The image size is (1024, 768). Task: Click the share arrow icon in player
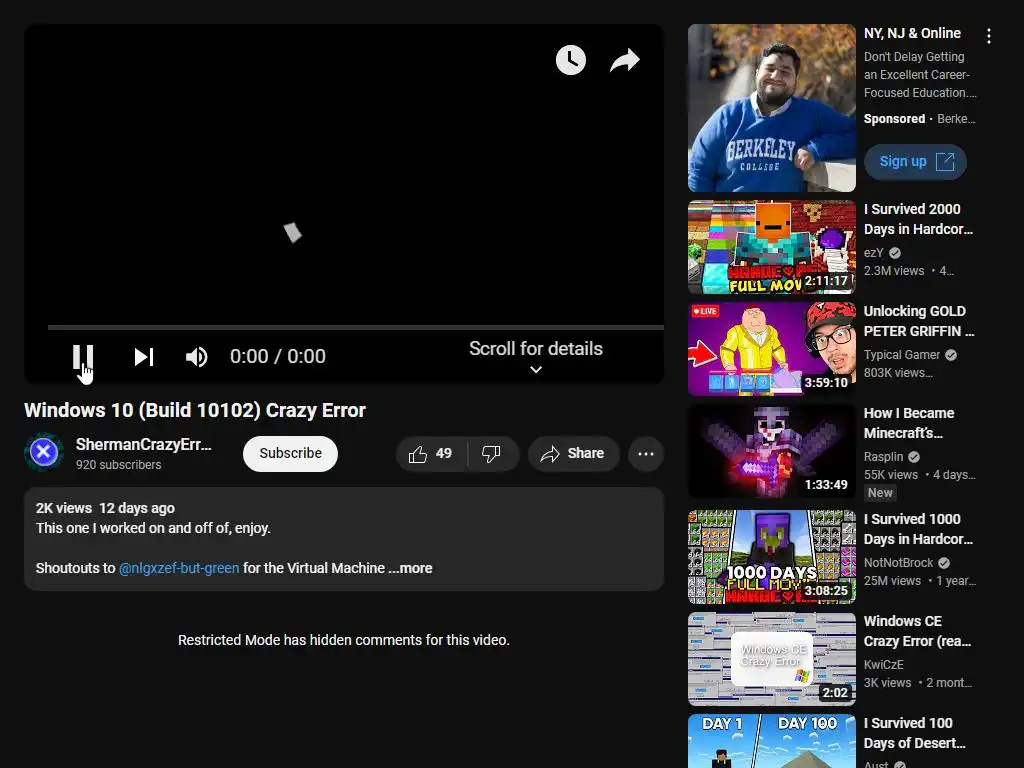tap(625, 60)
